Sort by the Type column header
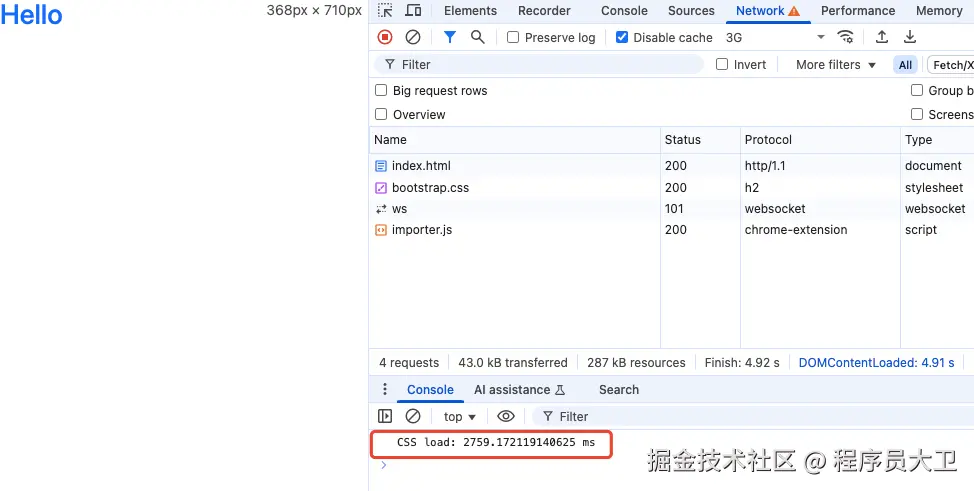 [x=937, y=140]
